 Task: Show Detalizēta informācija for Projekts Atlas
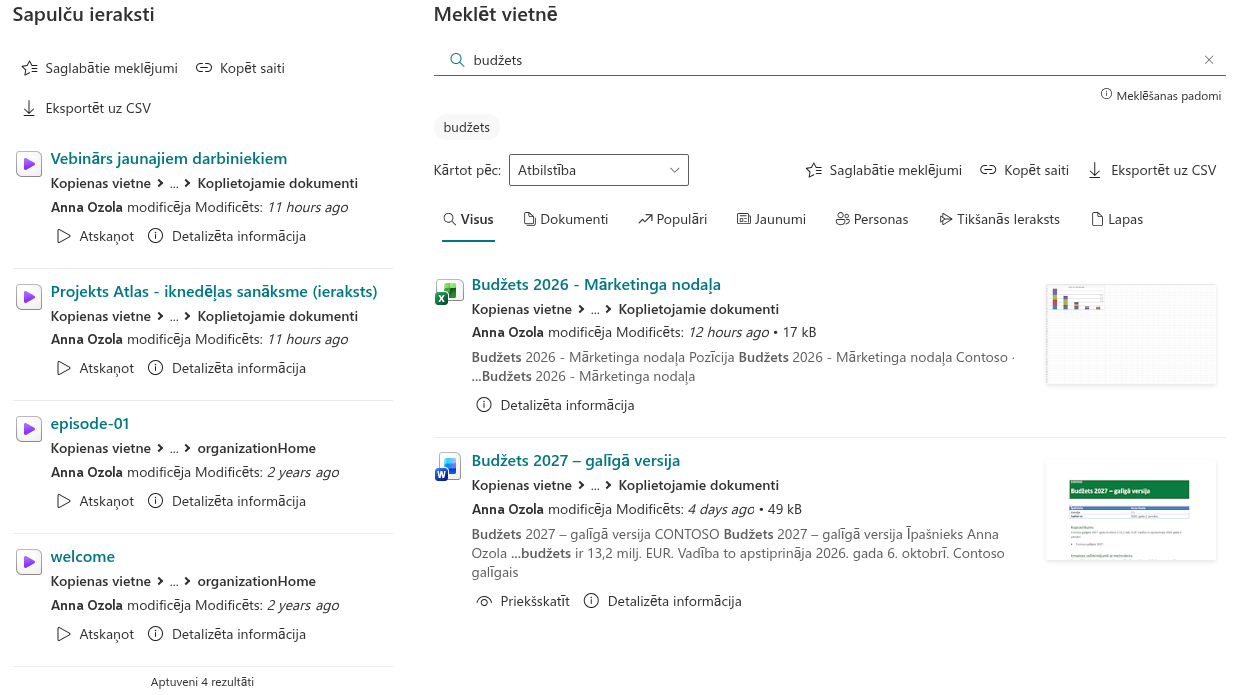point(227,368)
